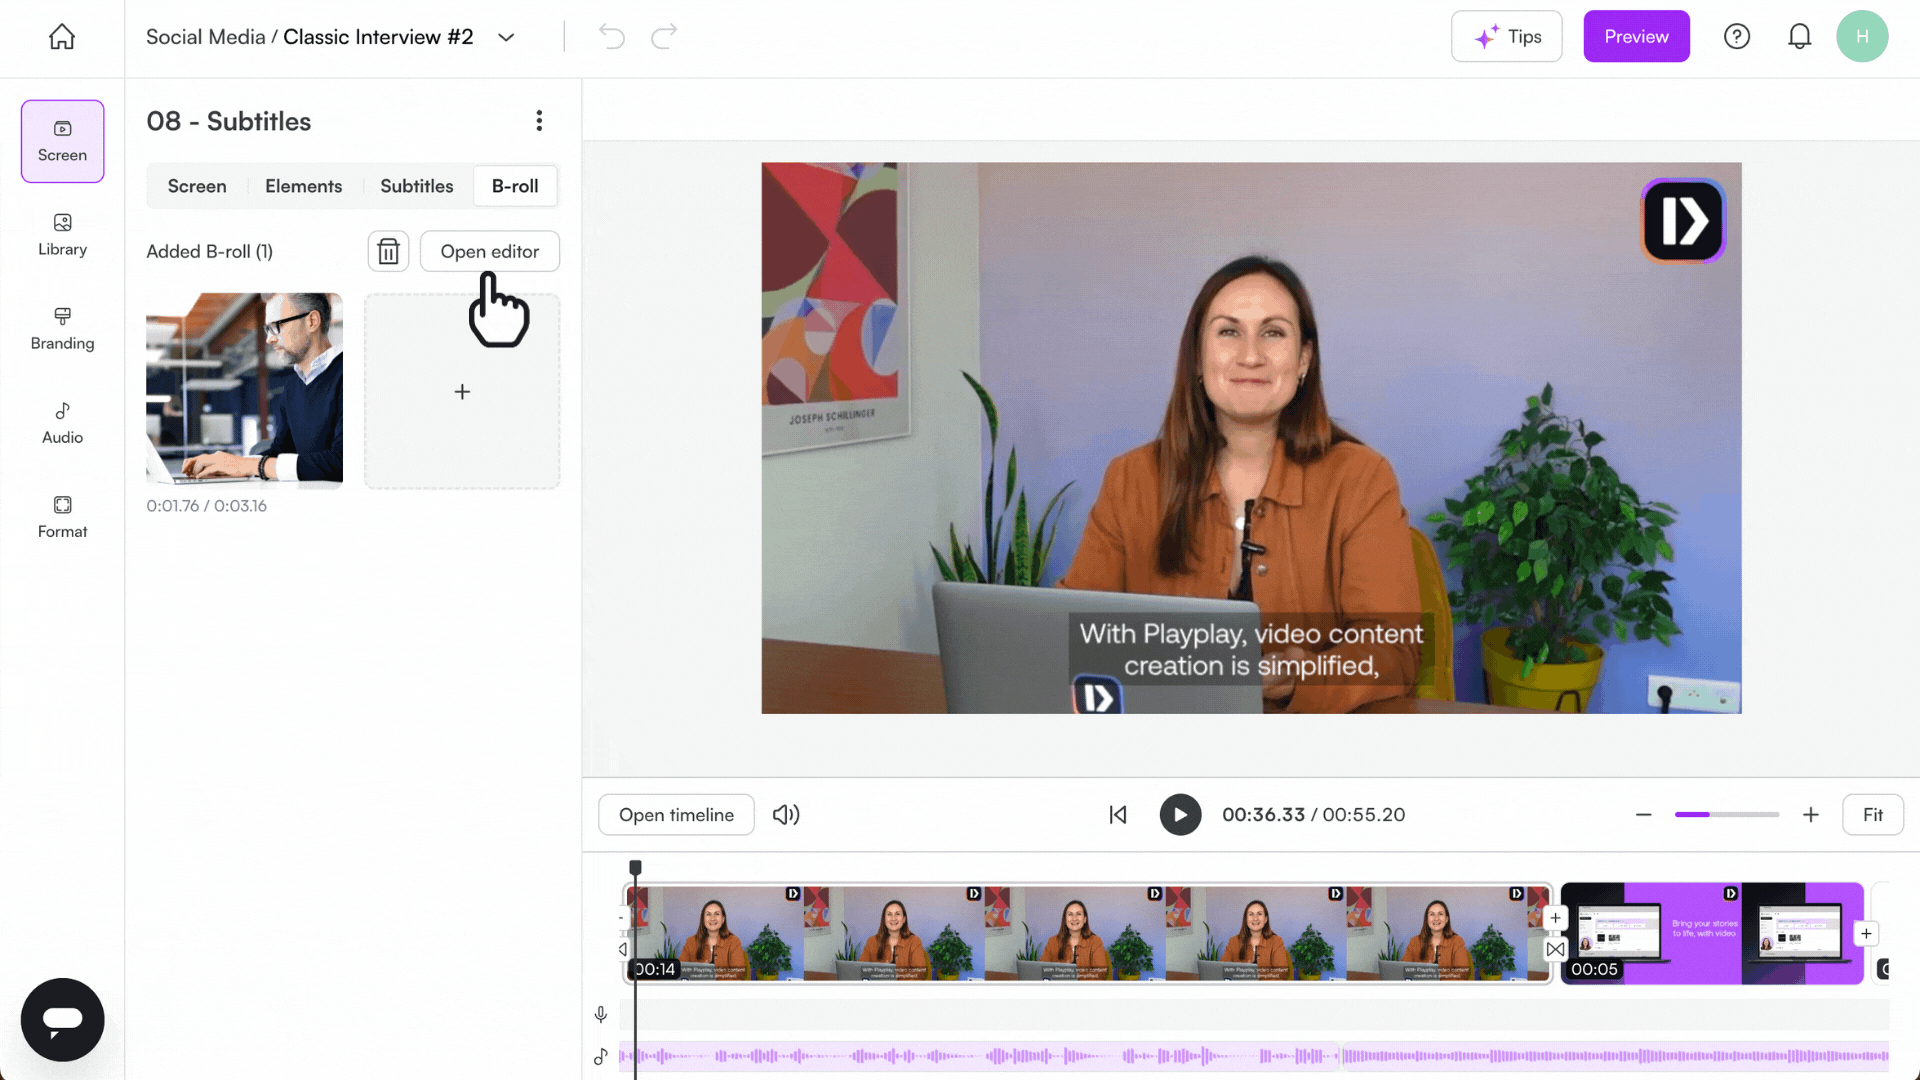The height and width of the screenshot is (1080, 1920).
Task: Open the Format sidebar panel
Action: pos(62,516)
